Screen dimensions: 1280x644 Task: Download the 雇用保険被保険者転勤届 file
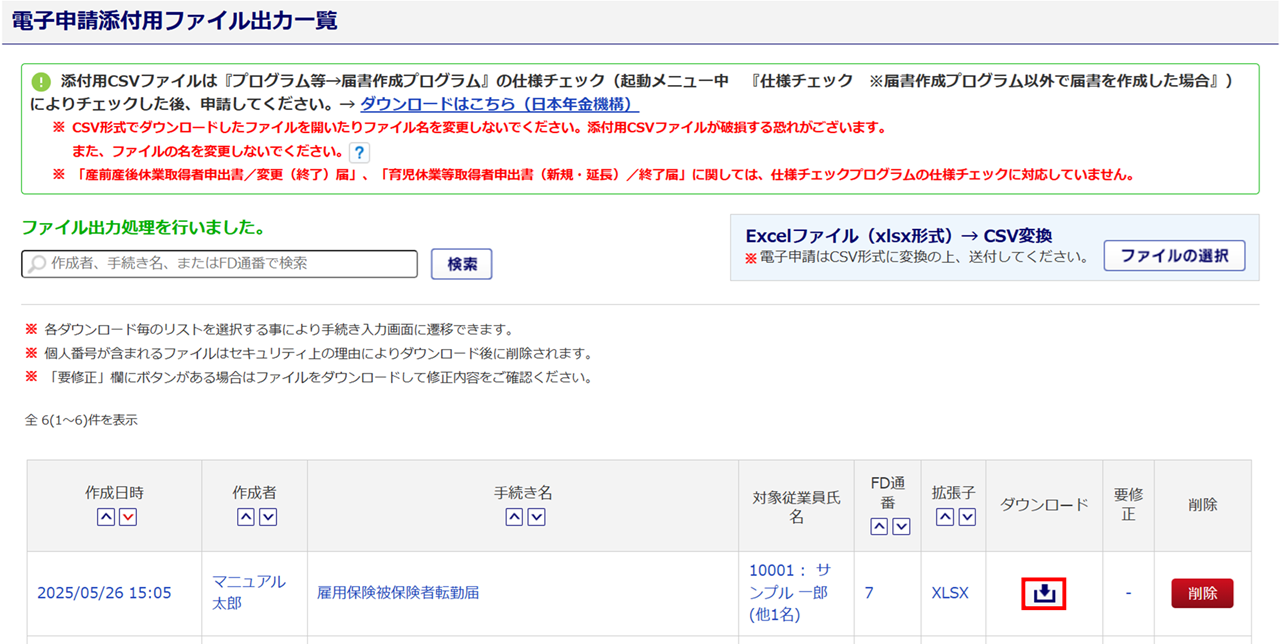(1044, 593)
